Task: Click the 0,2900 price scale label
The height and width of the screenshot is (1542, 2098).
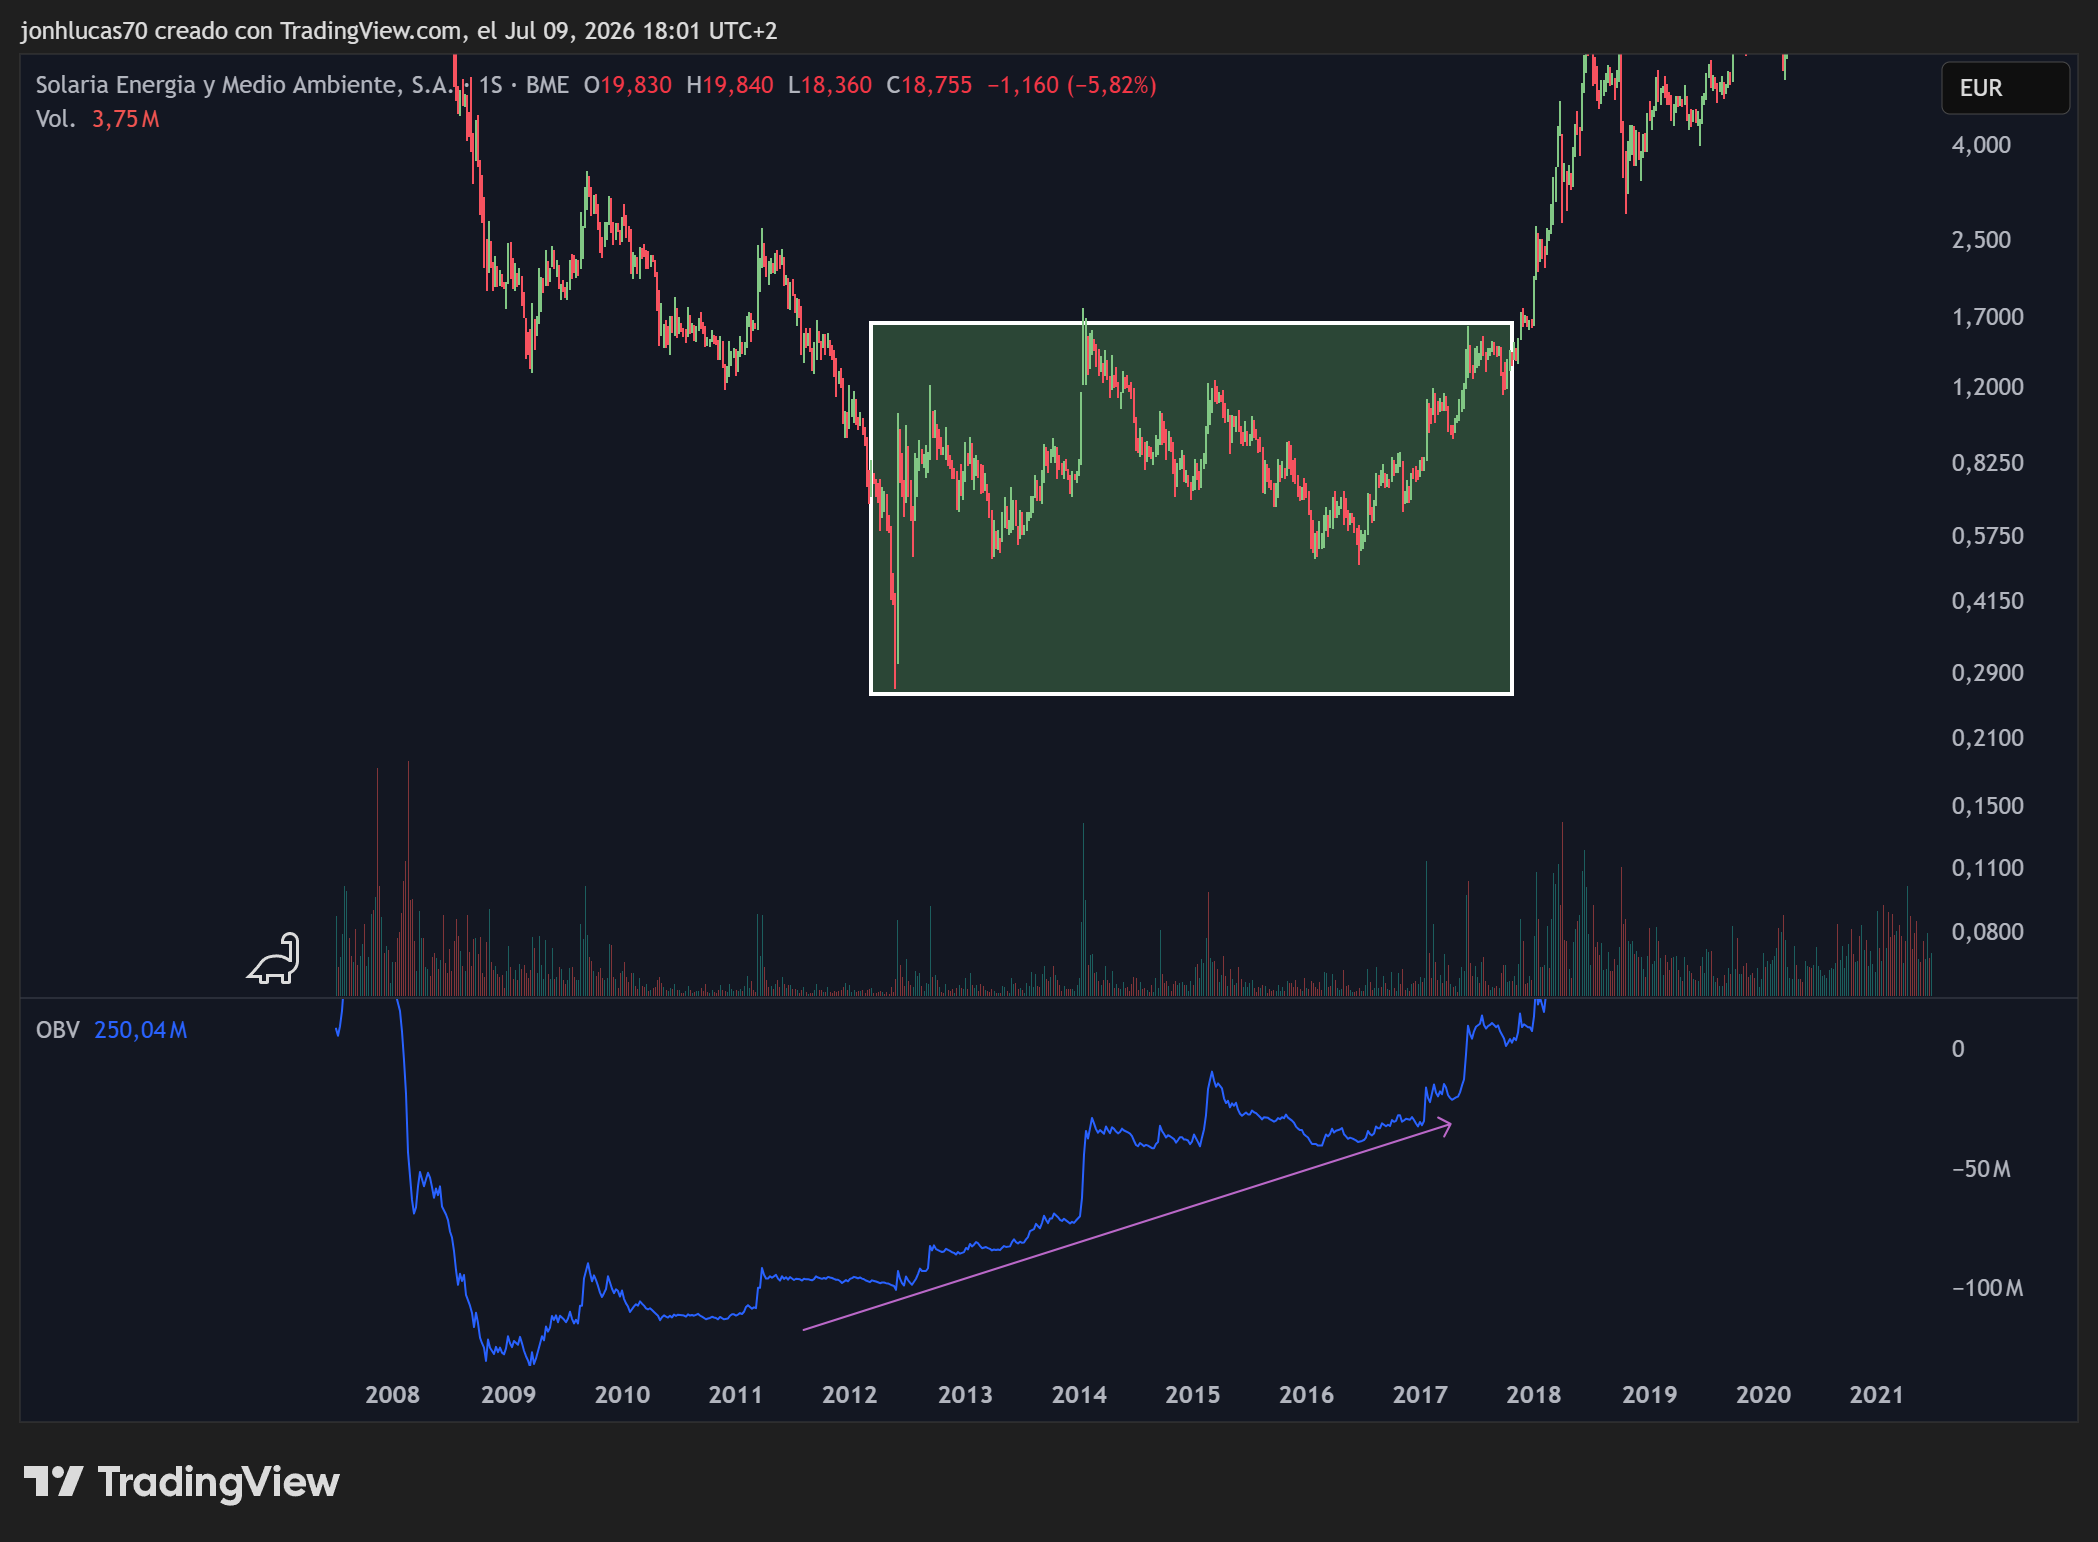Action: tap(1987, 673)
